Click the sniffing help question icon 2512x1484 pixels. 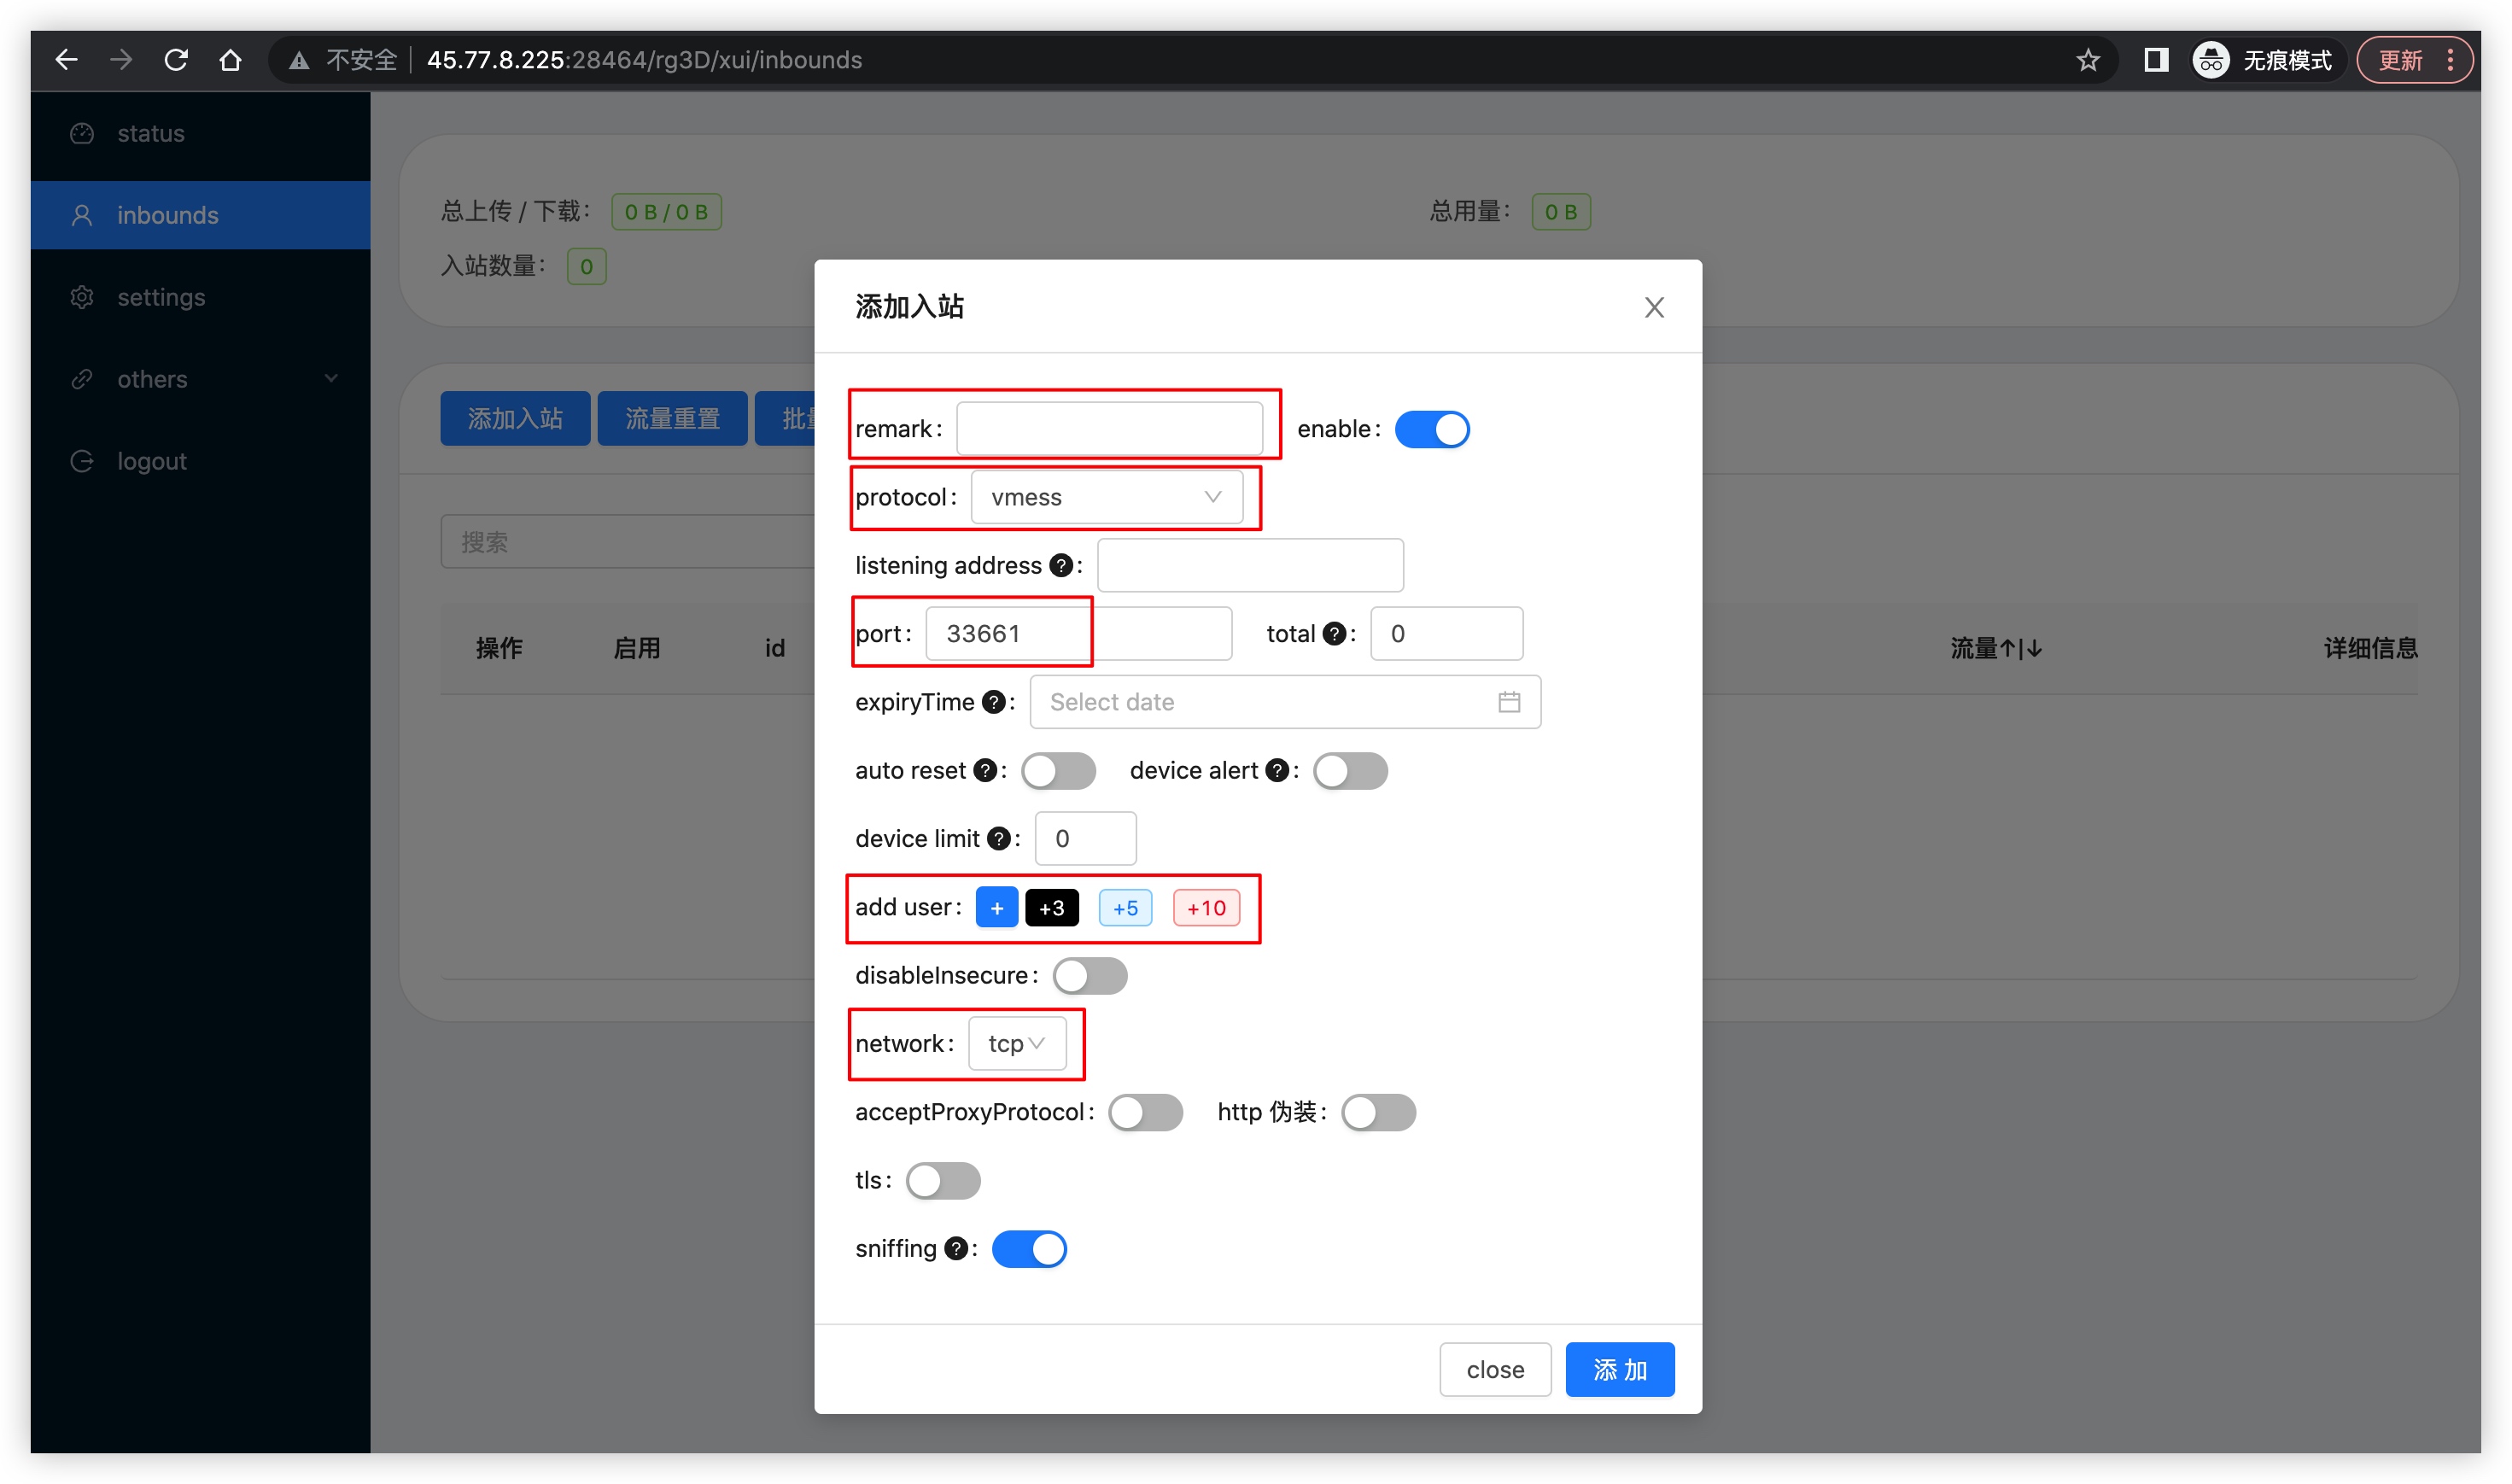coord(956,1249)
